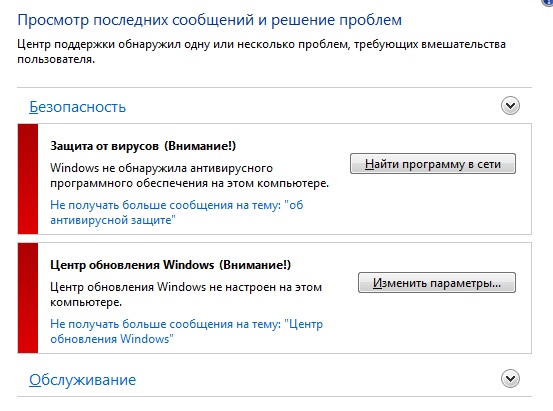
Task: Turn off messages about Центр обновления Windows
Action: point(186,331)
